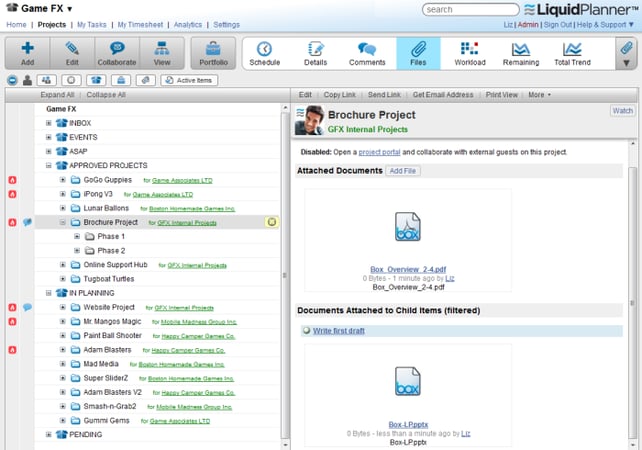
Task: Open the Schedule view clock icon
Action: click(264, 49)
